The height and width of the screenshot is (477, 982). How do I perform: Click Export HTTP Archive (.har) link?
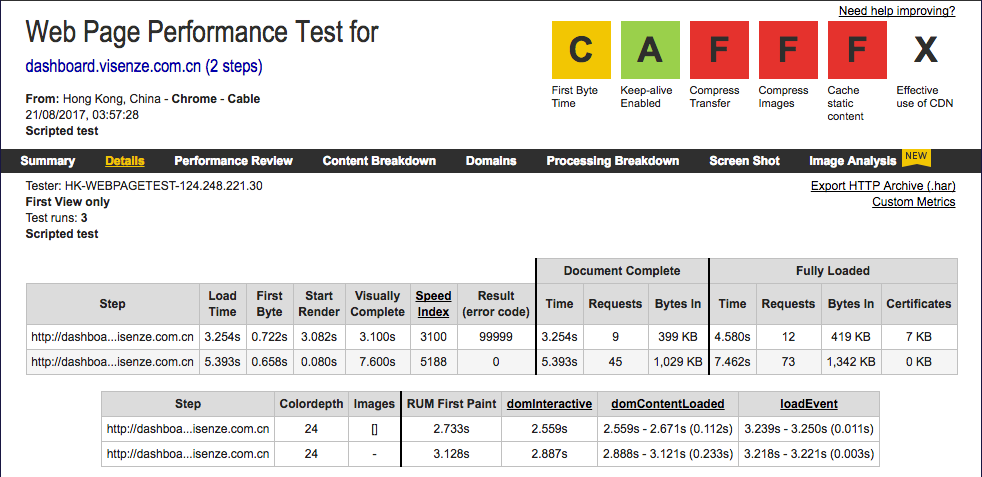pos(883,186)
